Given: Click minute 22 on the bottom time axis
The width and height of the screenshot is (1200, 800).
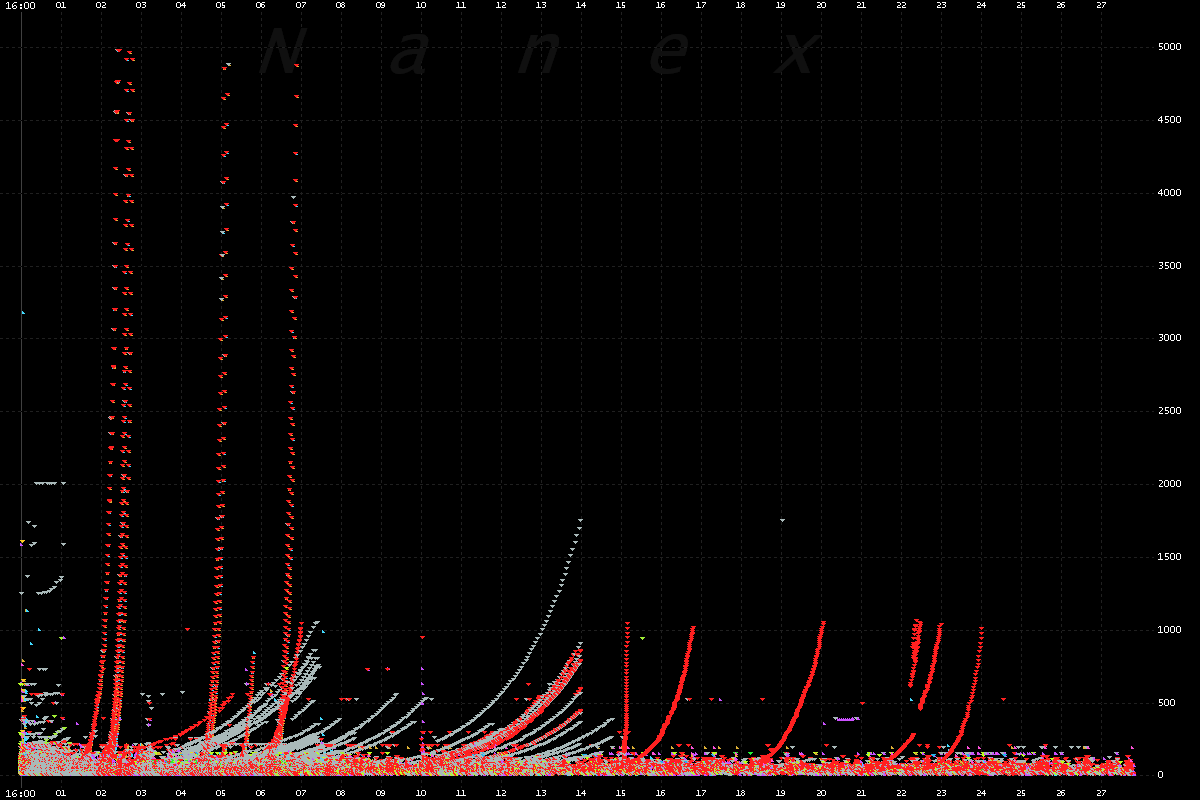Looking at the screenshot, I should (x=901, y=794).
